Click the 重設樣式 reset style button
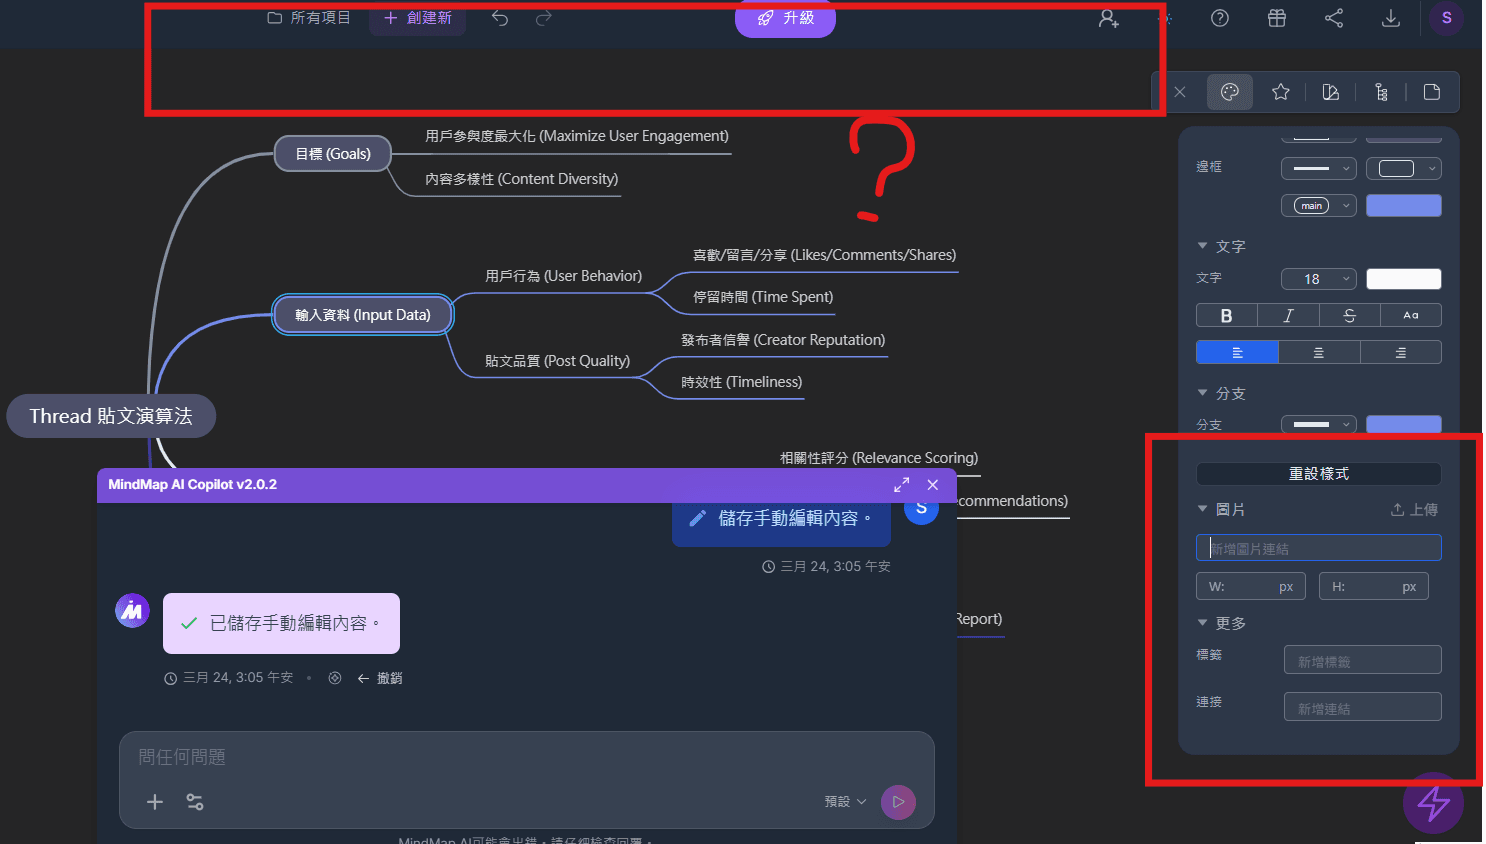Screen dimensions: 1486x844 pyautogui.click(x=1318, y=473)
